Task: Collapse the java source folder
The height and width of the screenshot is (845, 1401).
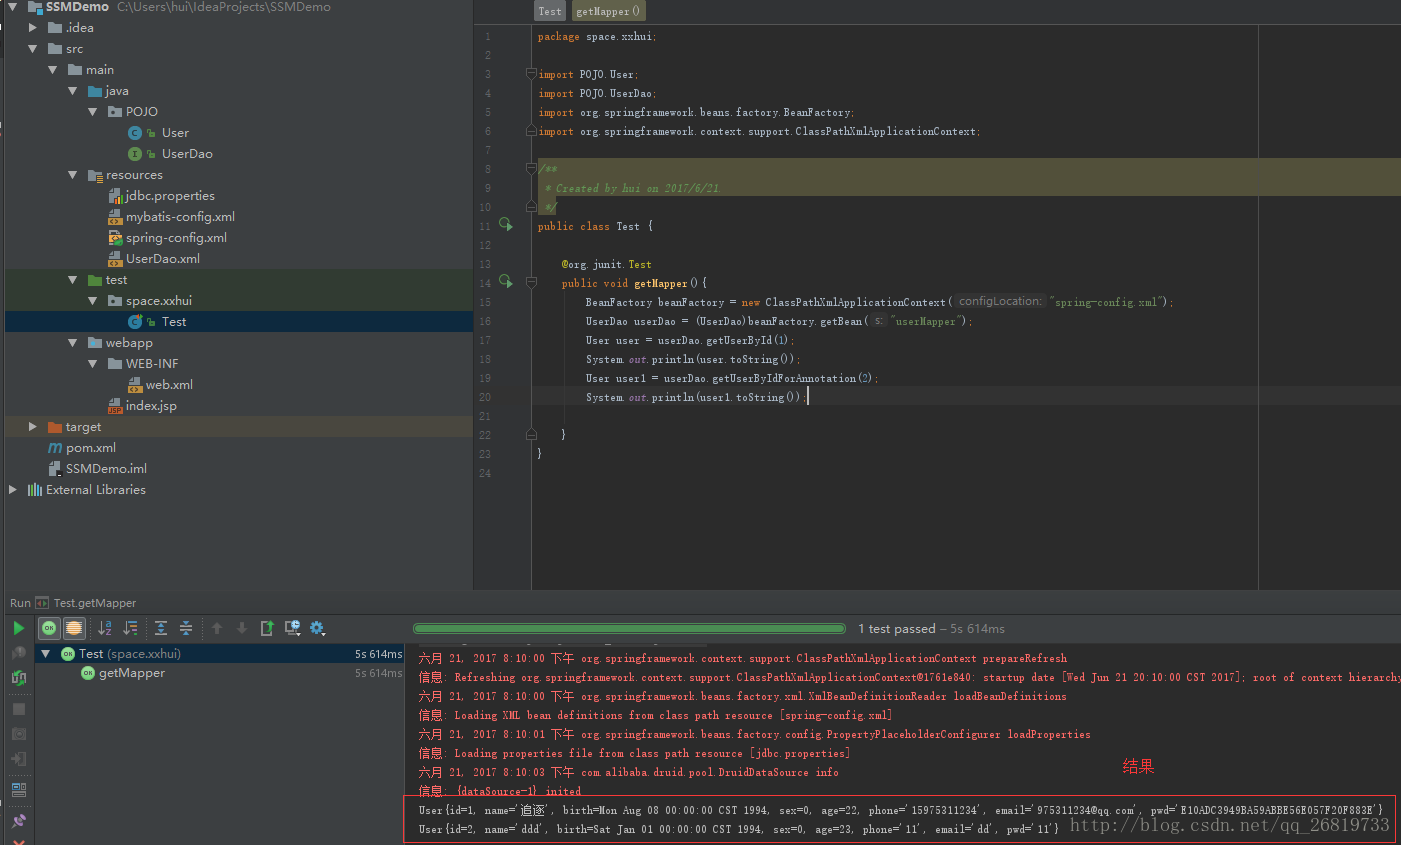Action: coord(73,91)
